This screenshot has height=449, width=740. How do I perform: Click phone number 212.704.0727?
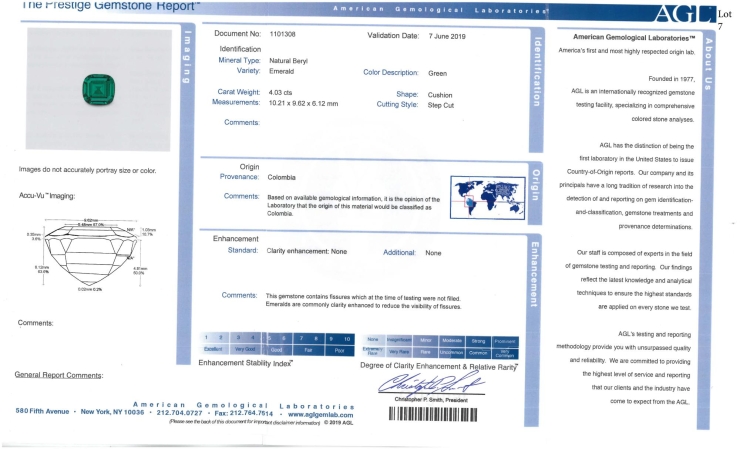[179, 413]
